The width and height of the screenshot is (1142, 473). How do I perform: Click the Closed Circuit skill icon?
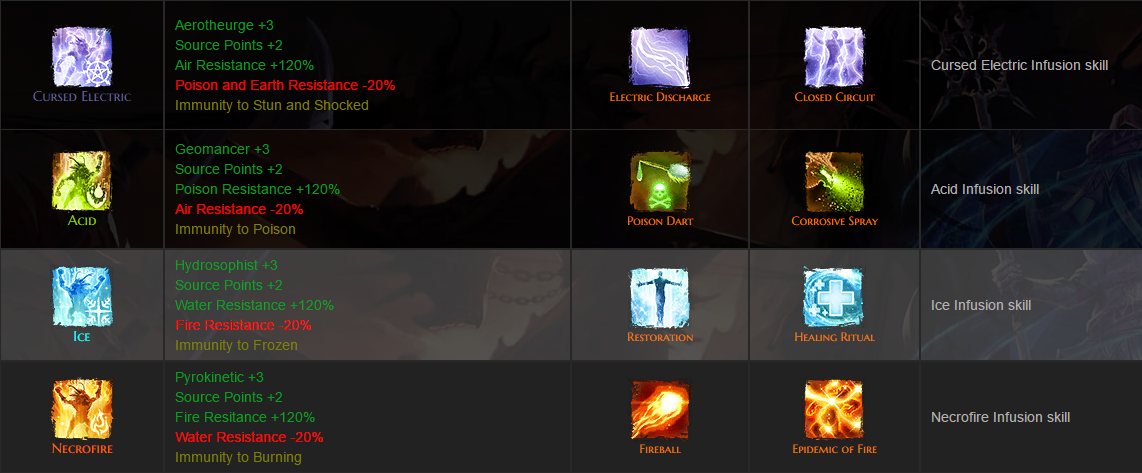834,57
